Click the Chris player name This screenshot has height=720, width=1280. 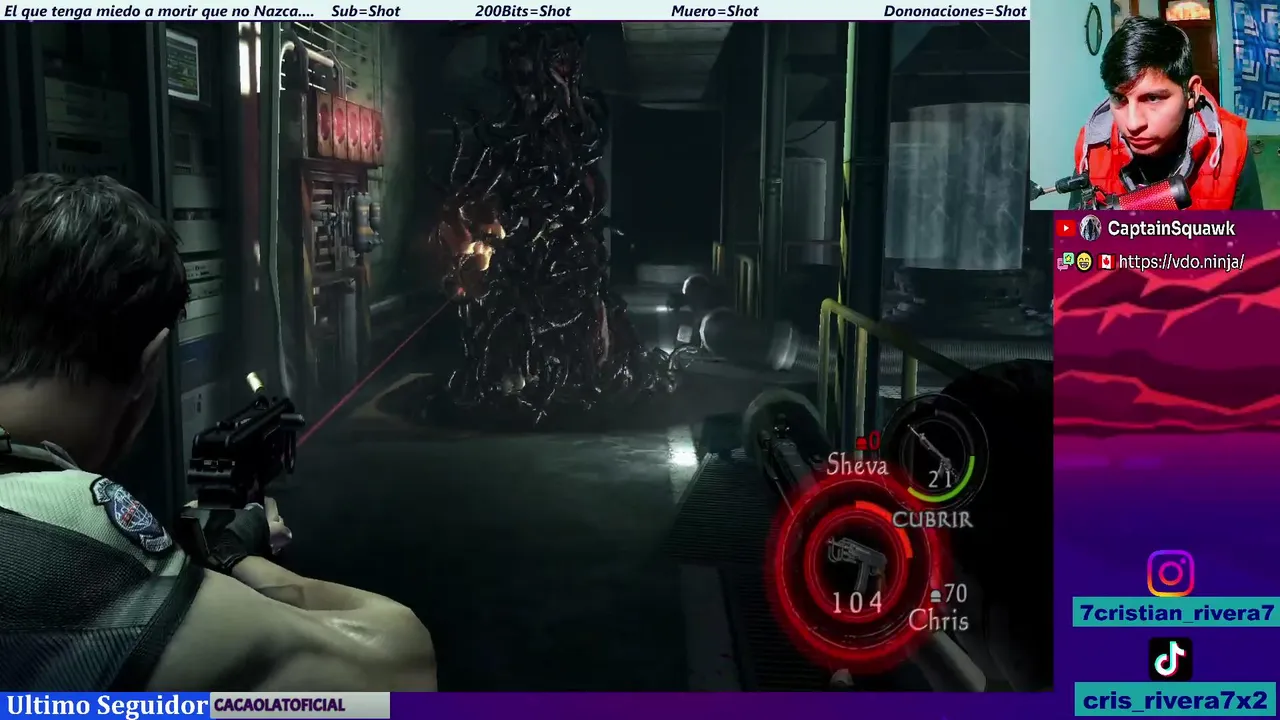[938, 621]
